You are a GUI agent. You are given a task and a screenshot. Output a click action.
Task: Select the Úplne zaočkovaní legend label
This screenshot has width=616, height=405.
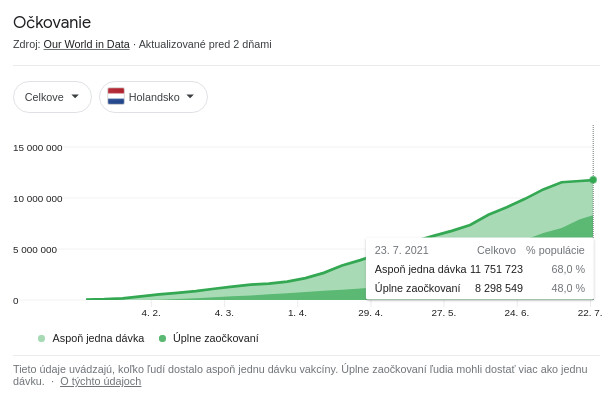pyautogui.click(x=215, y=338)
